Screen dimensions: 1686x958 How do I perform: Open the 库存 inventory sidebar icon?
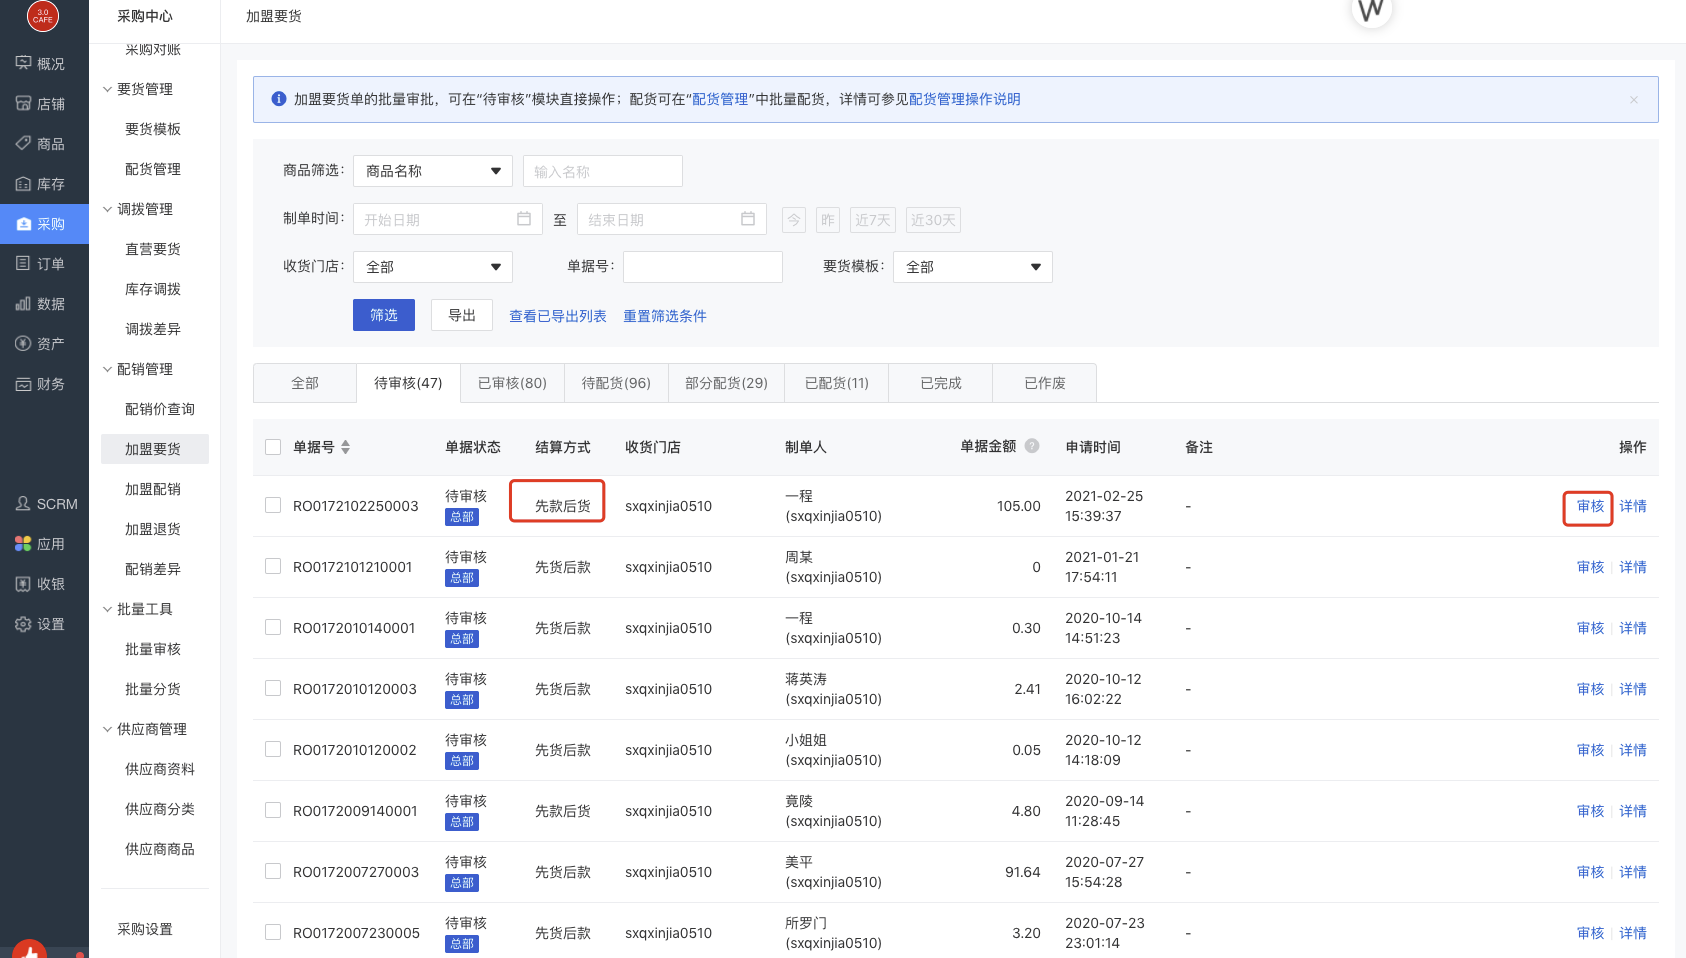(x=24, y=183)
